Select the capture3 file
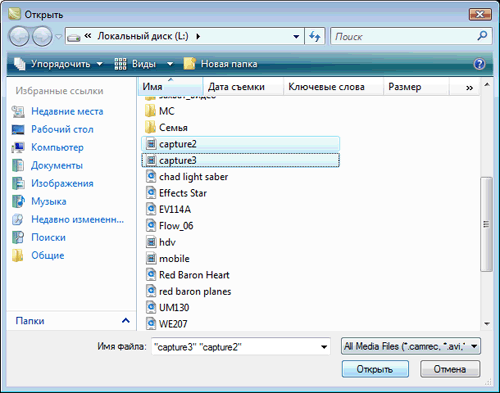This screenshot has height=393, width=500. pyautogui.click(x=240, y=160)
